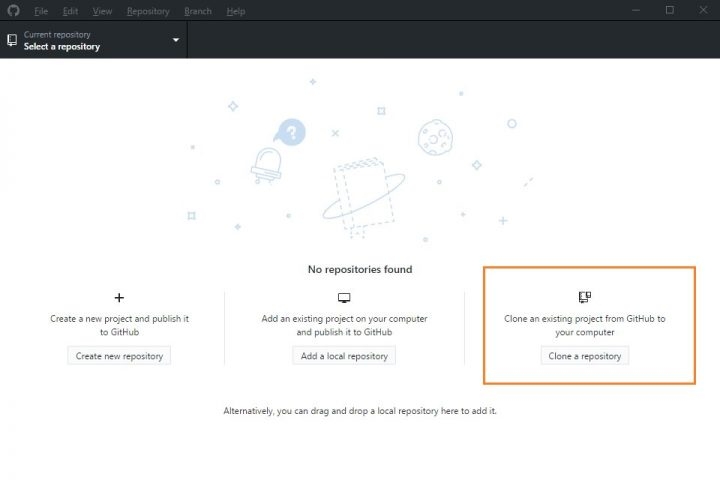Click the ringed planet box illustration
Viewport: 720px width, 495px height.
(x=363, y=197)
